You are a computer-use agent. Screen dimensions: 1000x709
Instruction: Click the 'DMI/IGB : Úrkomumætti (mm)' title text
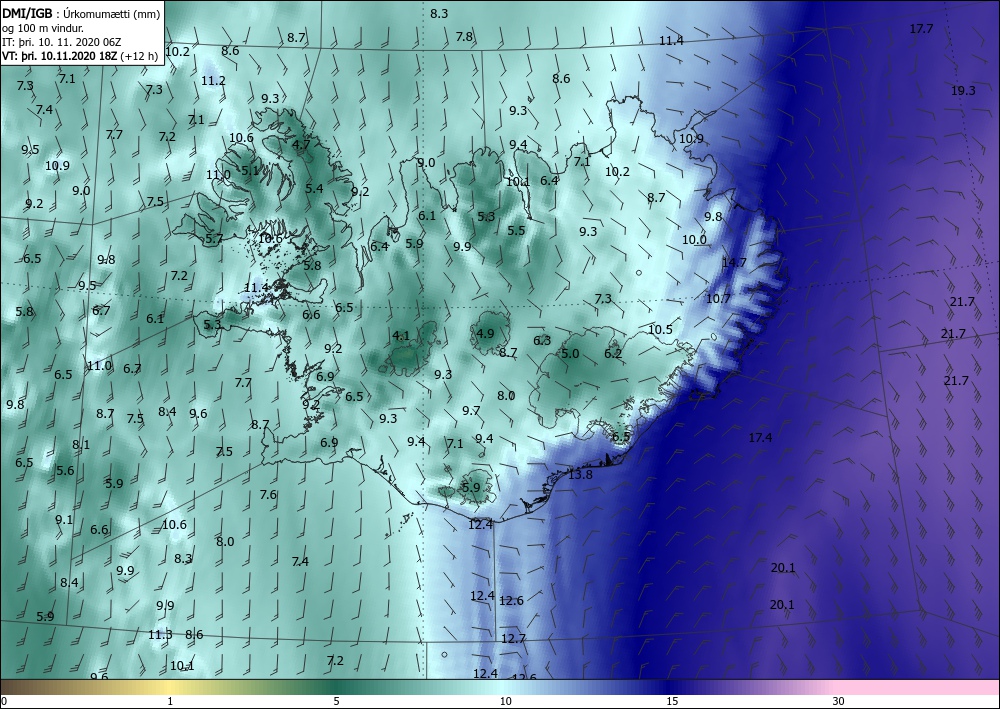pos(81,12)
